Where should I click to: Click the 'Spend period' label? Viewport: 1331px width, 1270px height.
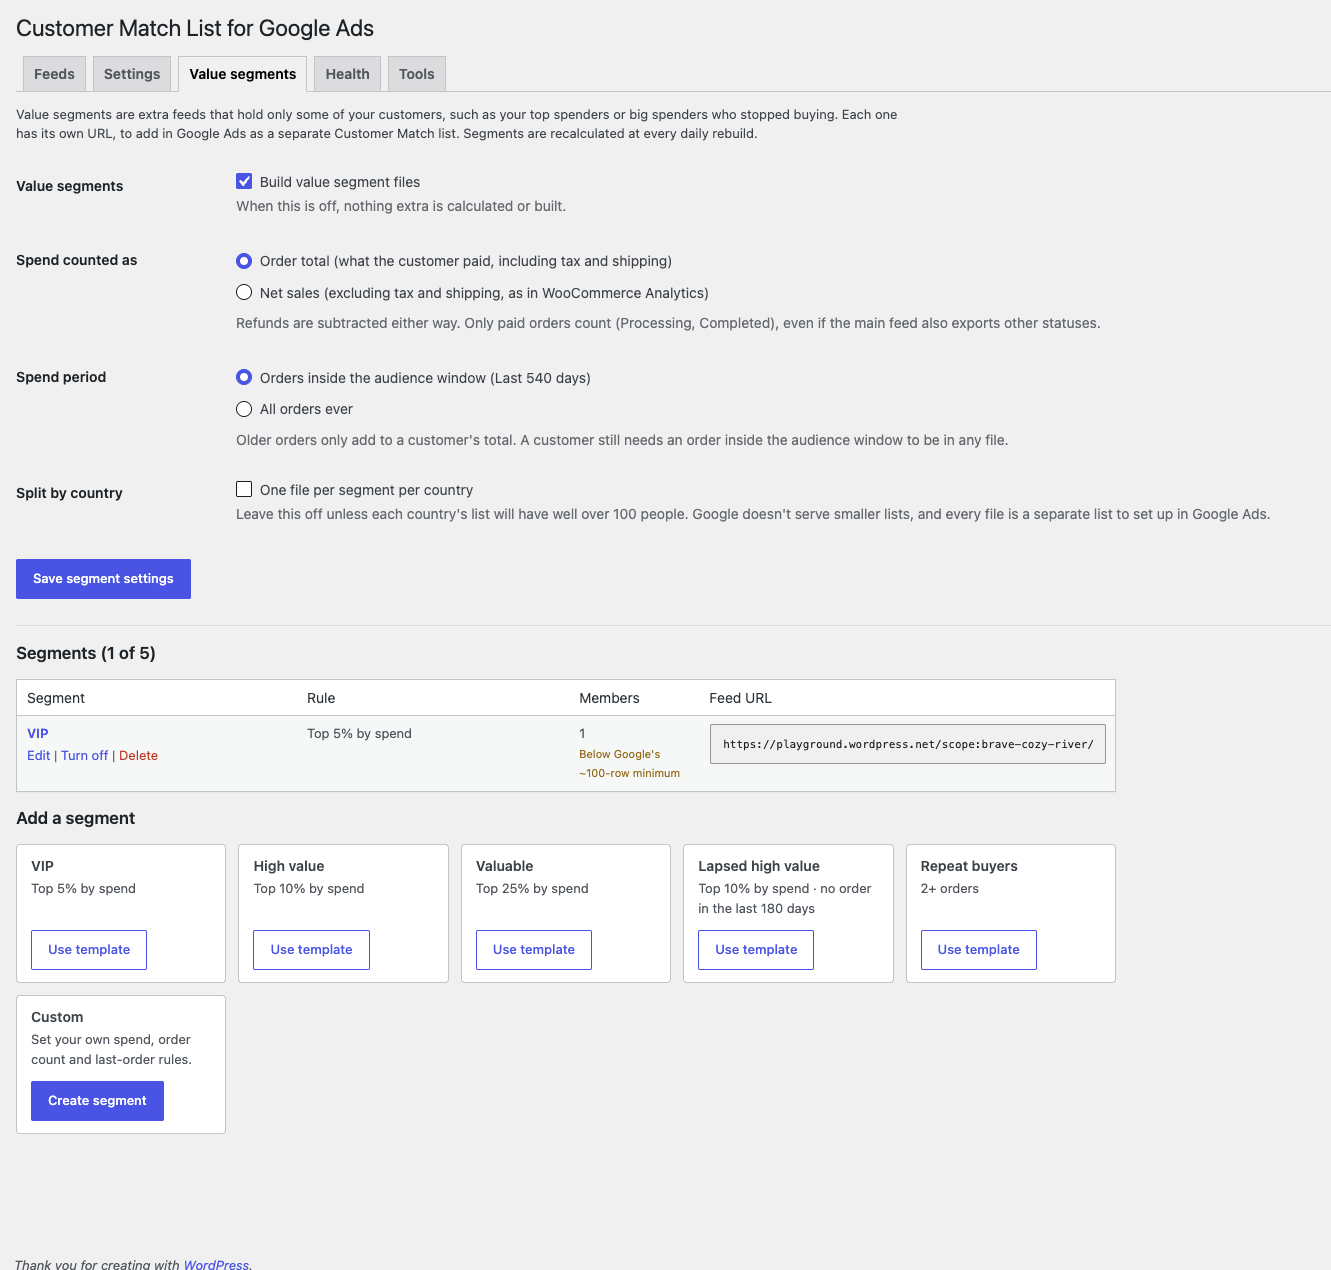click(61, 377)
